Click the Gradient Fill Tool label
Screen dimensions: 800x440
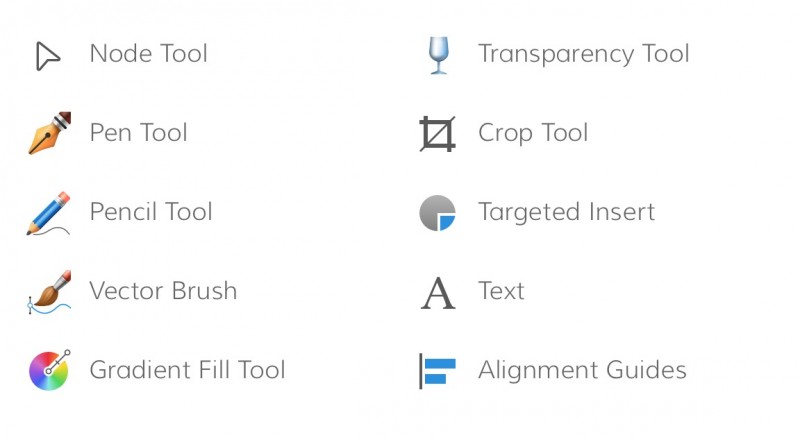(187, 370)
